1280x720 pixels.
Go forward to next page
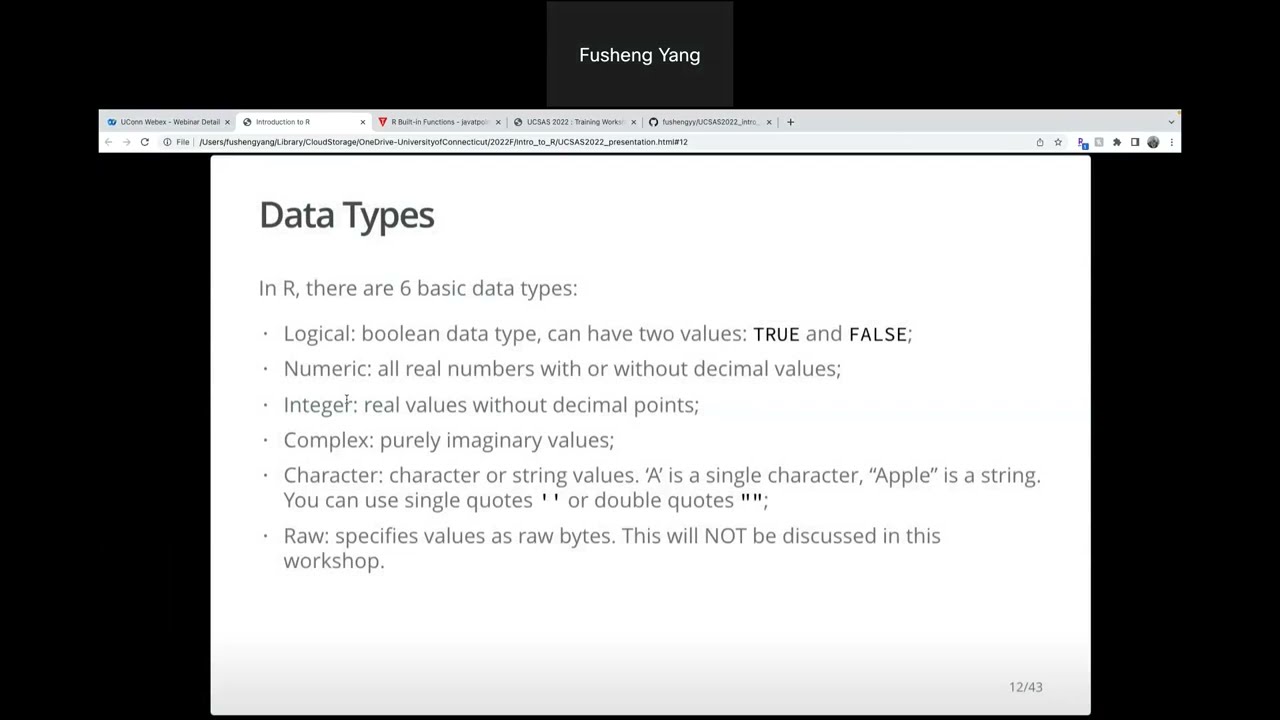127,142
